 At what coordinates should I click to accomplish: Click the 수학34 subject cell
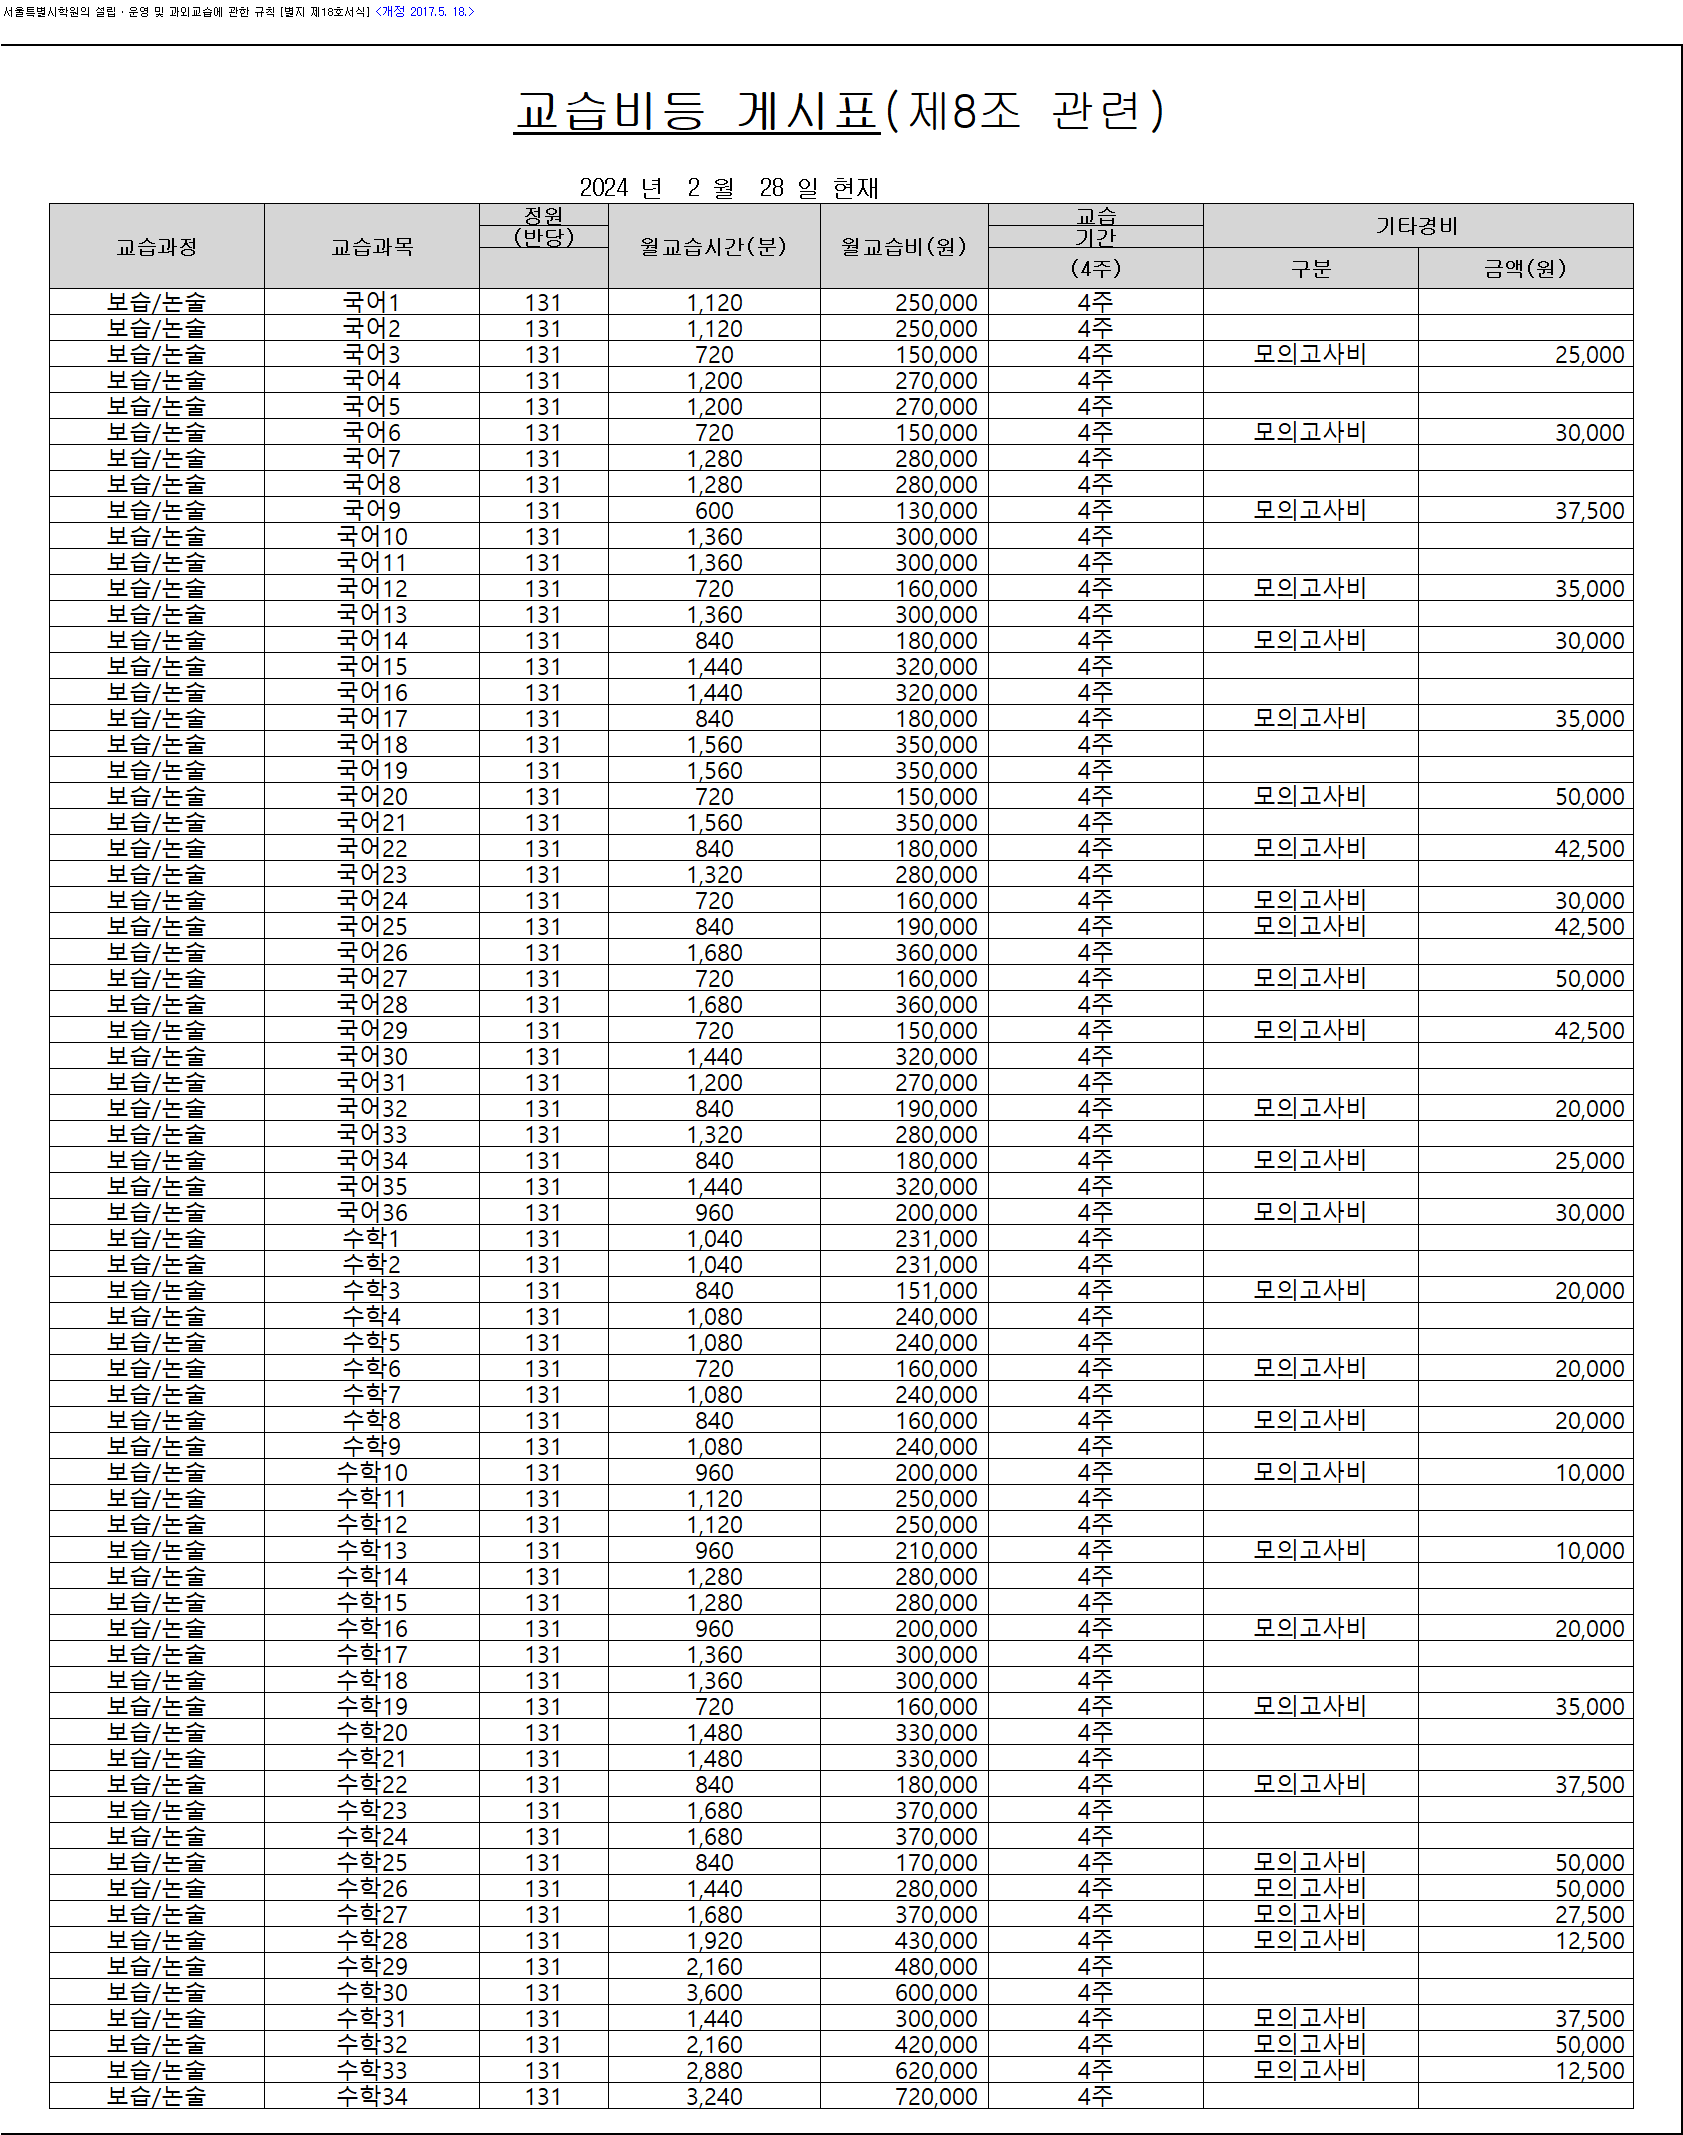point(372,2096)
